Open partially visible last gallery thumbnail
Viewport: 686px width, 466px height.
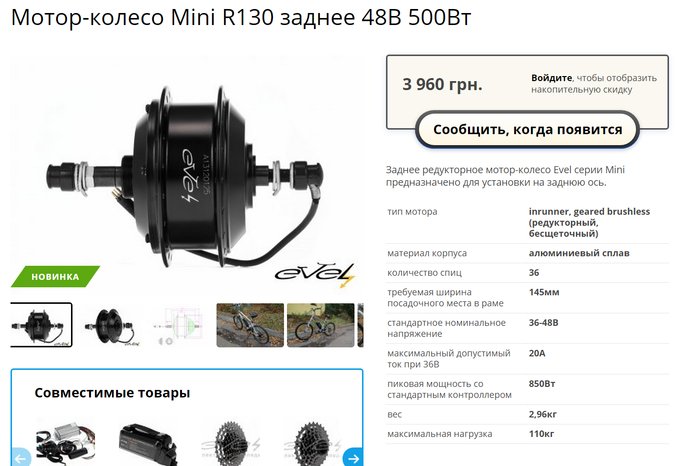click(x=360, y=325)
